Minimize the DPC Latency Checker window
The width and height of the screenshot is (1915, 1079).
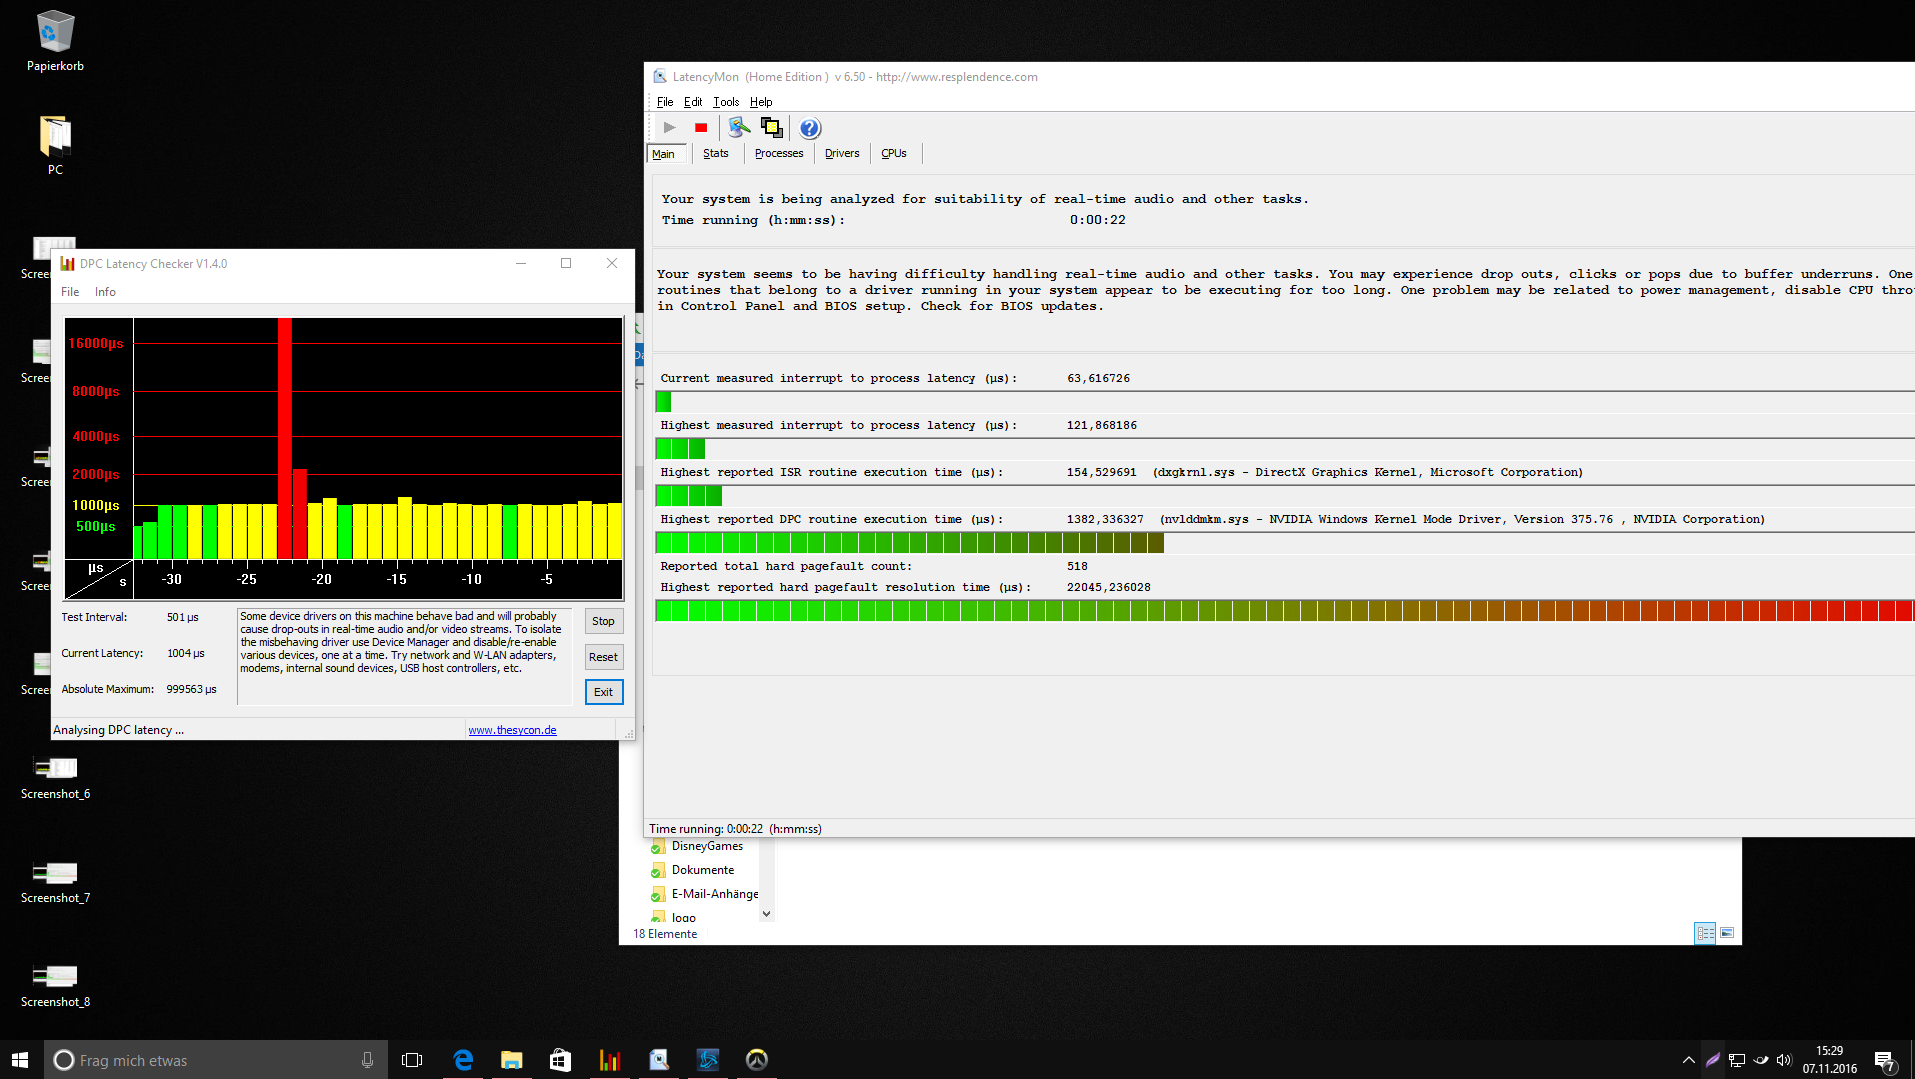tap(521, 263)
